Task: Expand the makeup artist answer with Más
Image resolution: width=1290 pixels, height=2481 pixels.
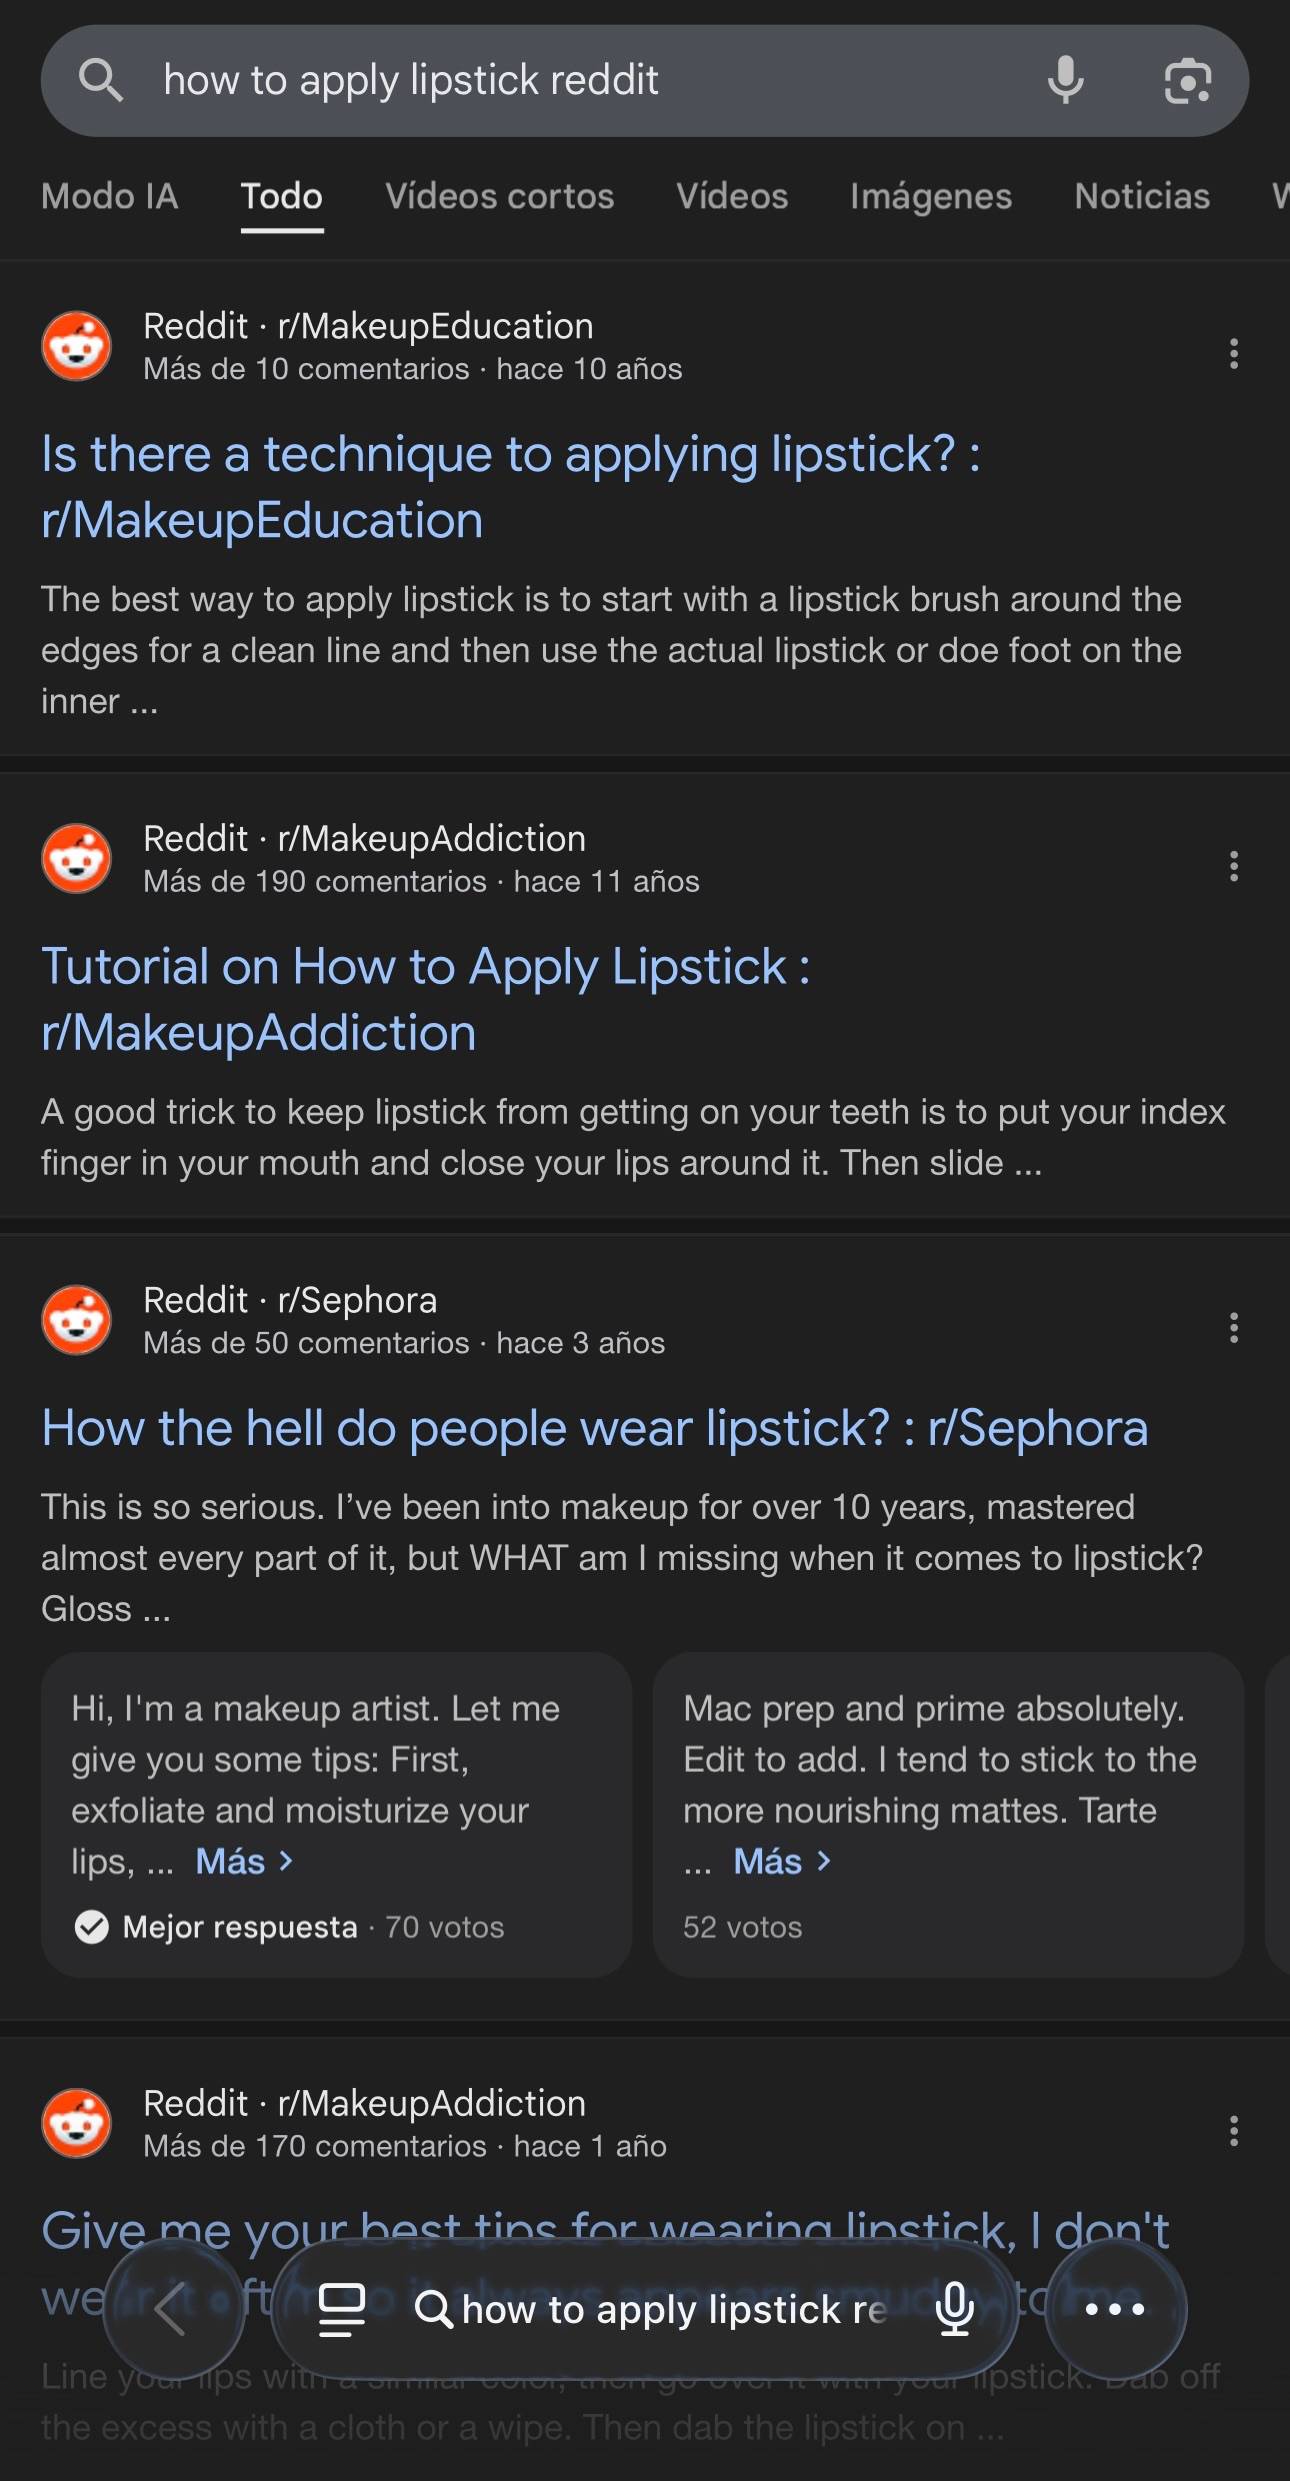Action: coord(244,1861)
